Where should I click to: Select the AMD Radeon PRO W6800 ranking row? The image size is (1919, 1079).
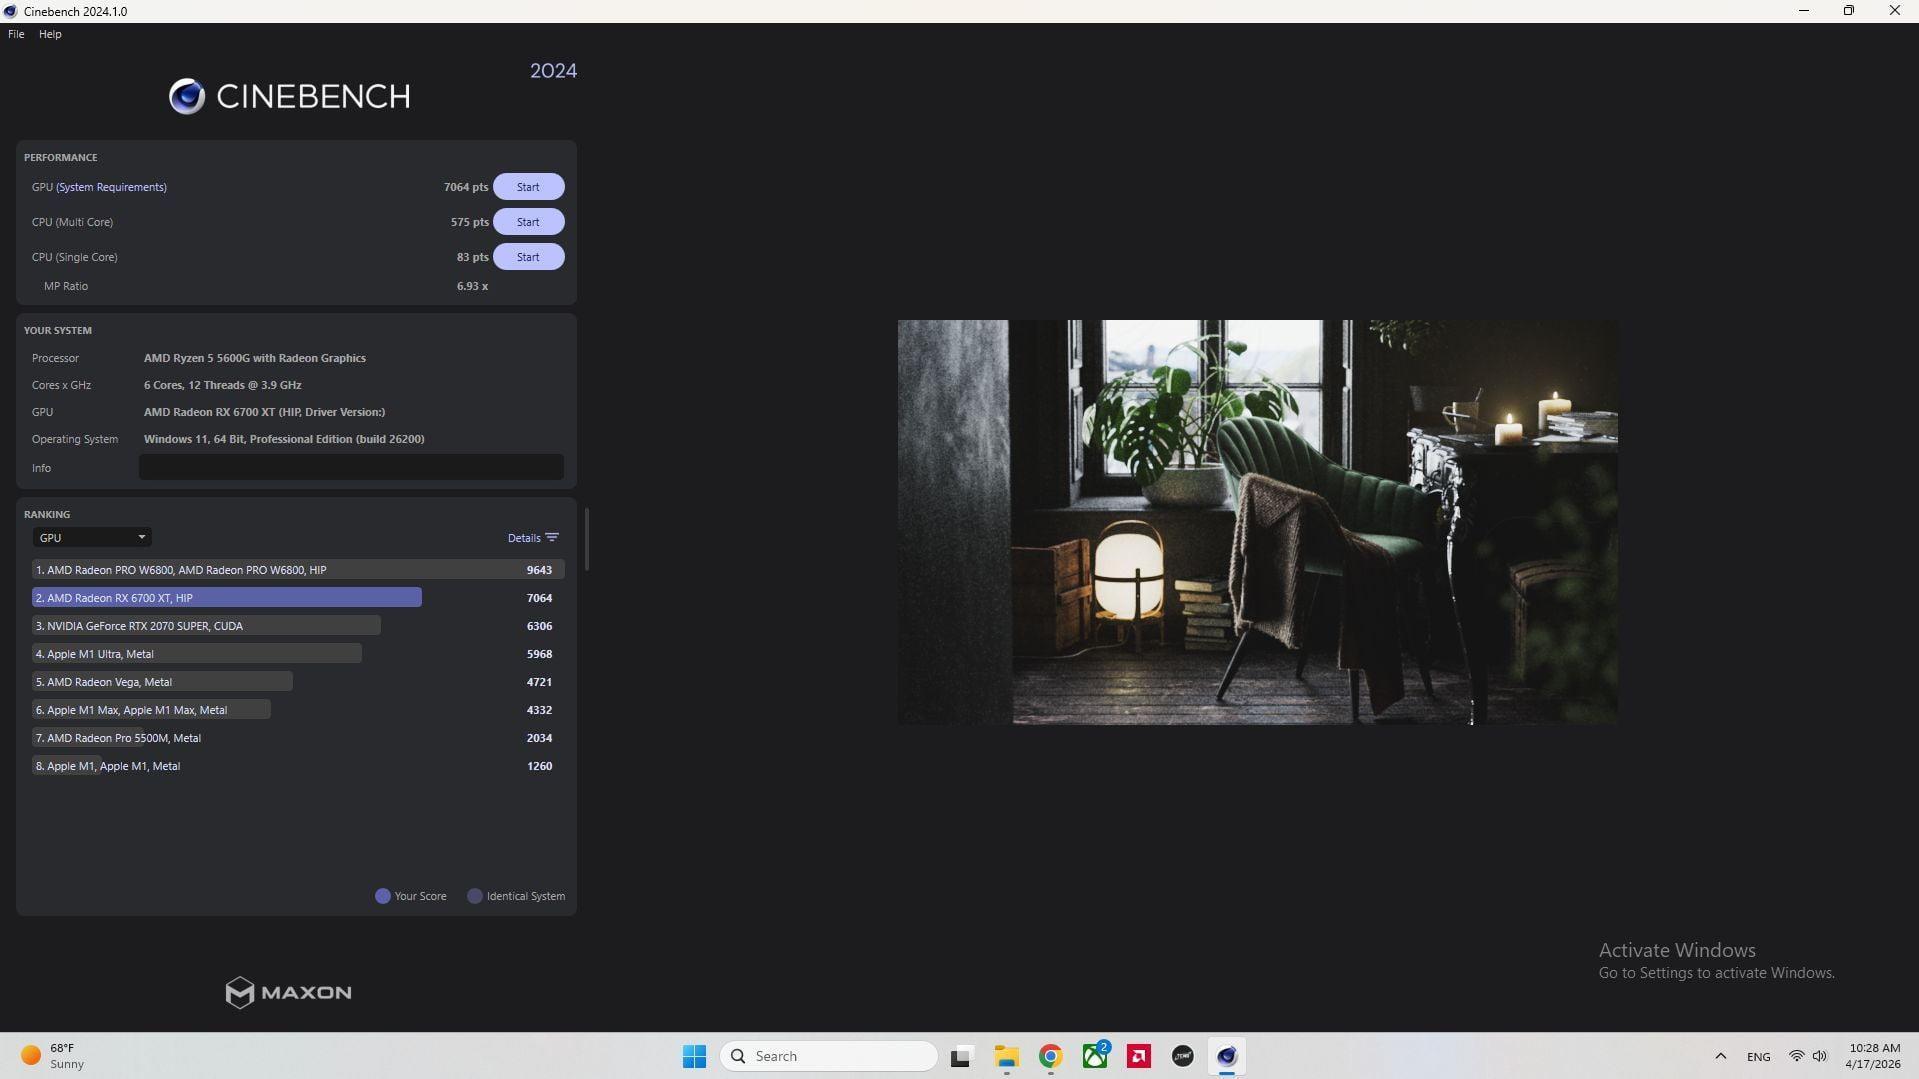298,570
